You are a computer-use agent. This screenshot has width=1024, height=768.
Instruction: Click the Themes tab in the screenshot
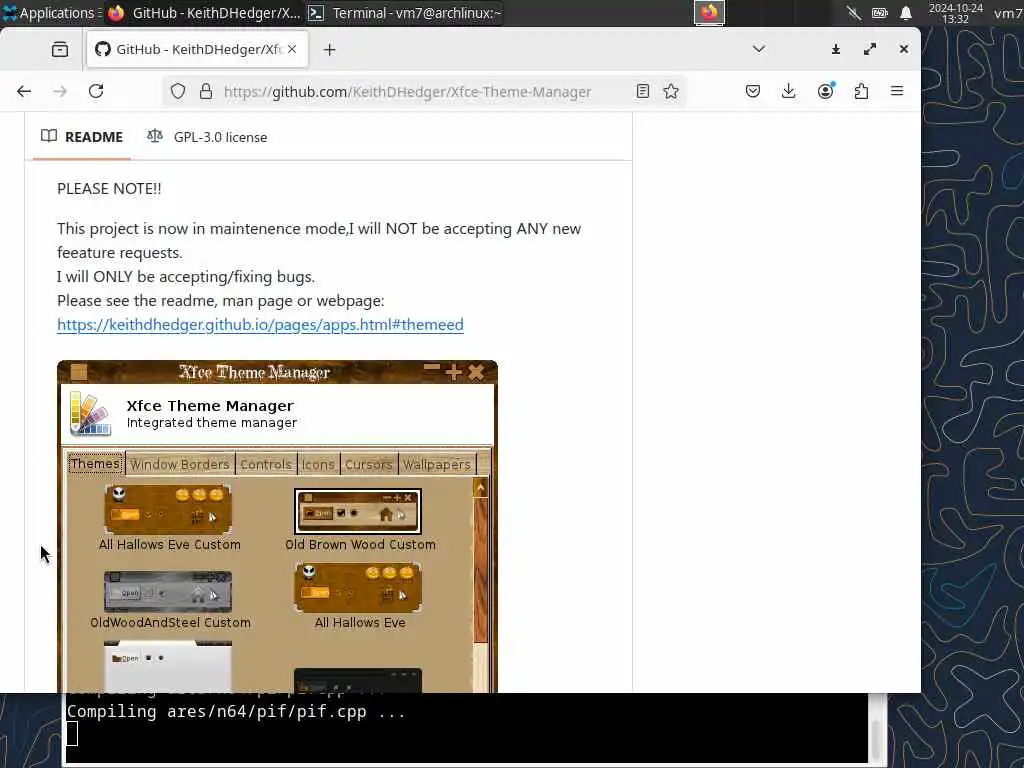click(x=95, y=464)
